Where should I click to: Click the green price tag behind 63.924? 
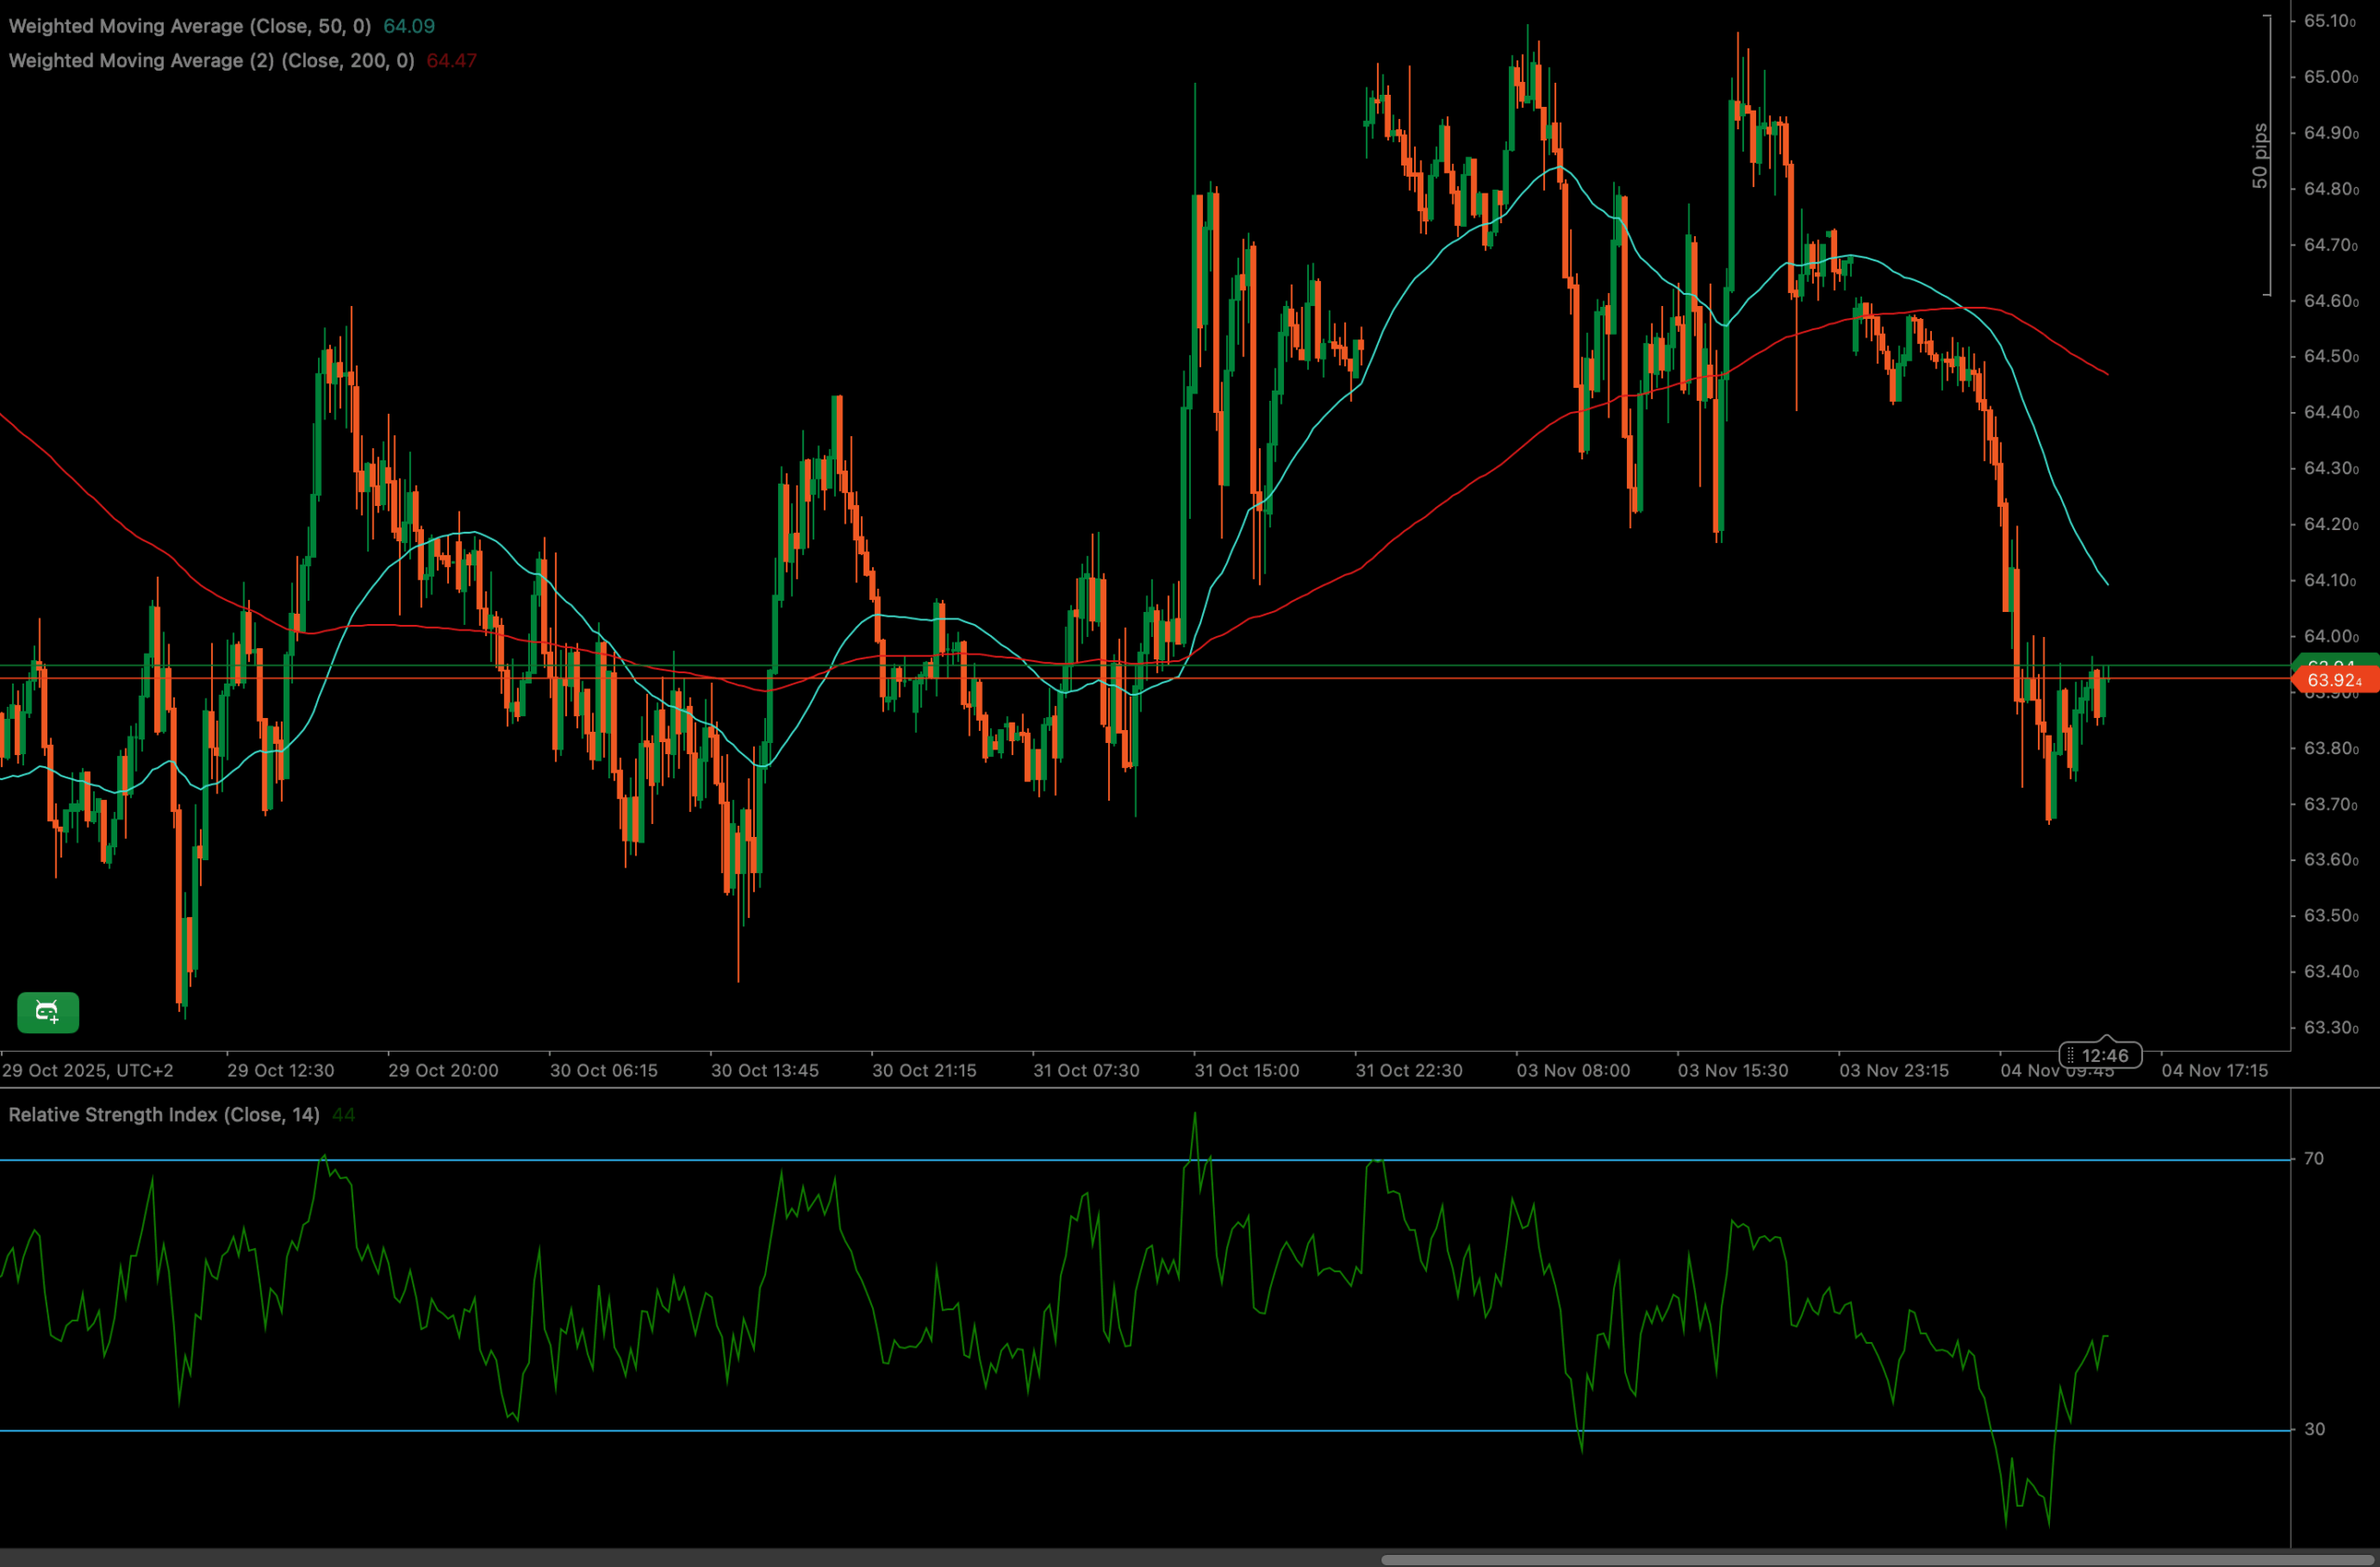click(2334, 661)
